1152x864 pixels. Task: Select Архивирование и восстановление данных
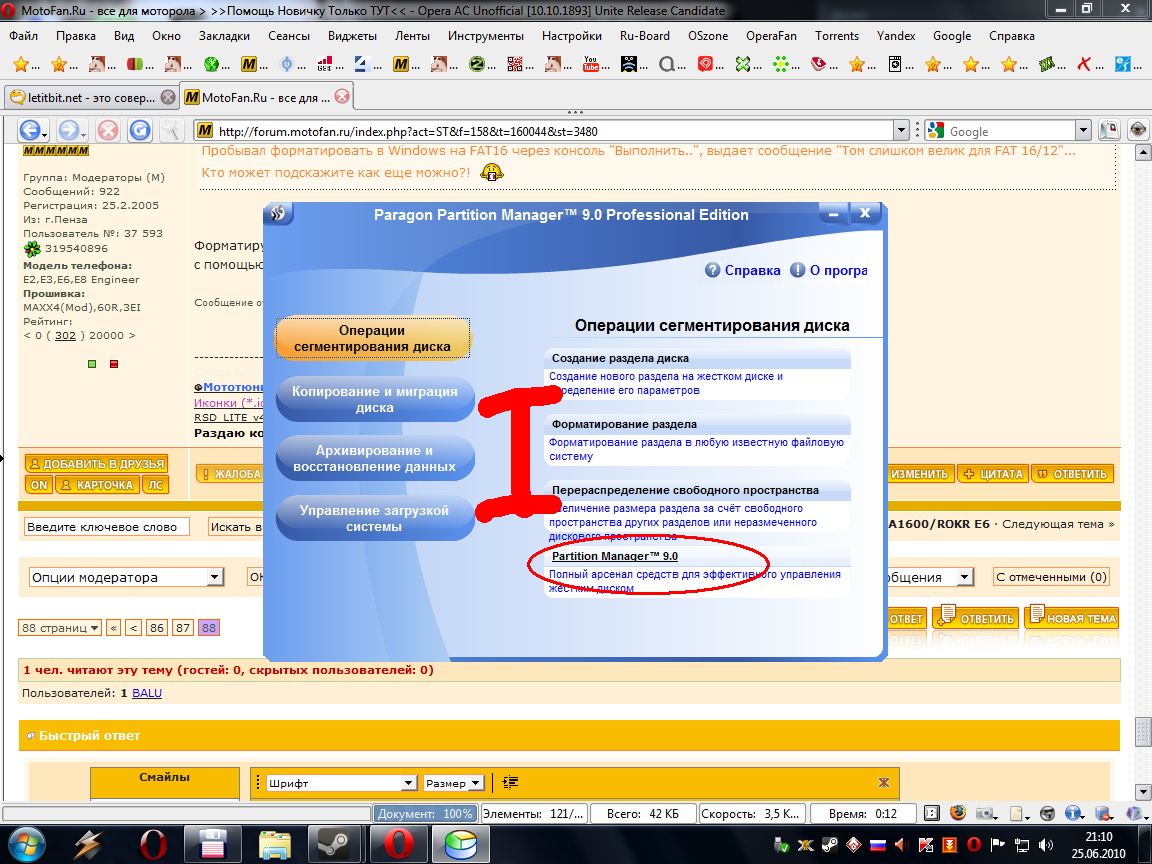click(x=375, y=458)
